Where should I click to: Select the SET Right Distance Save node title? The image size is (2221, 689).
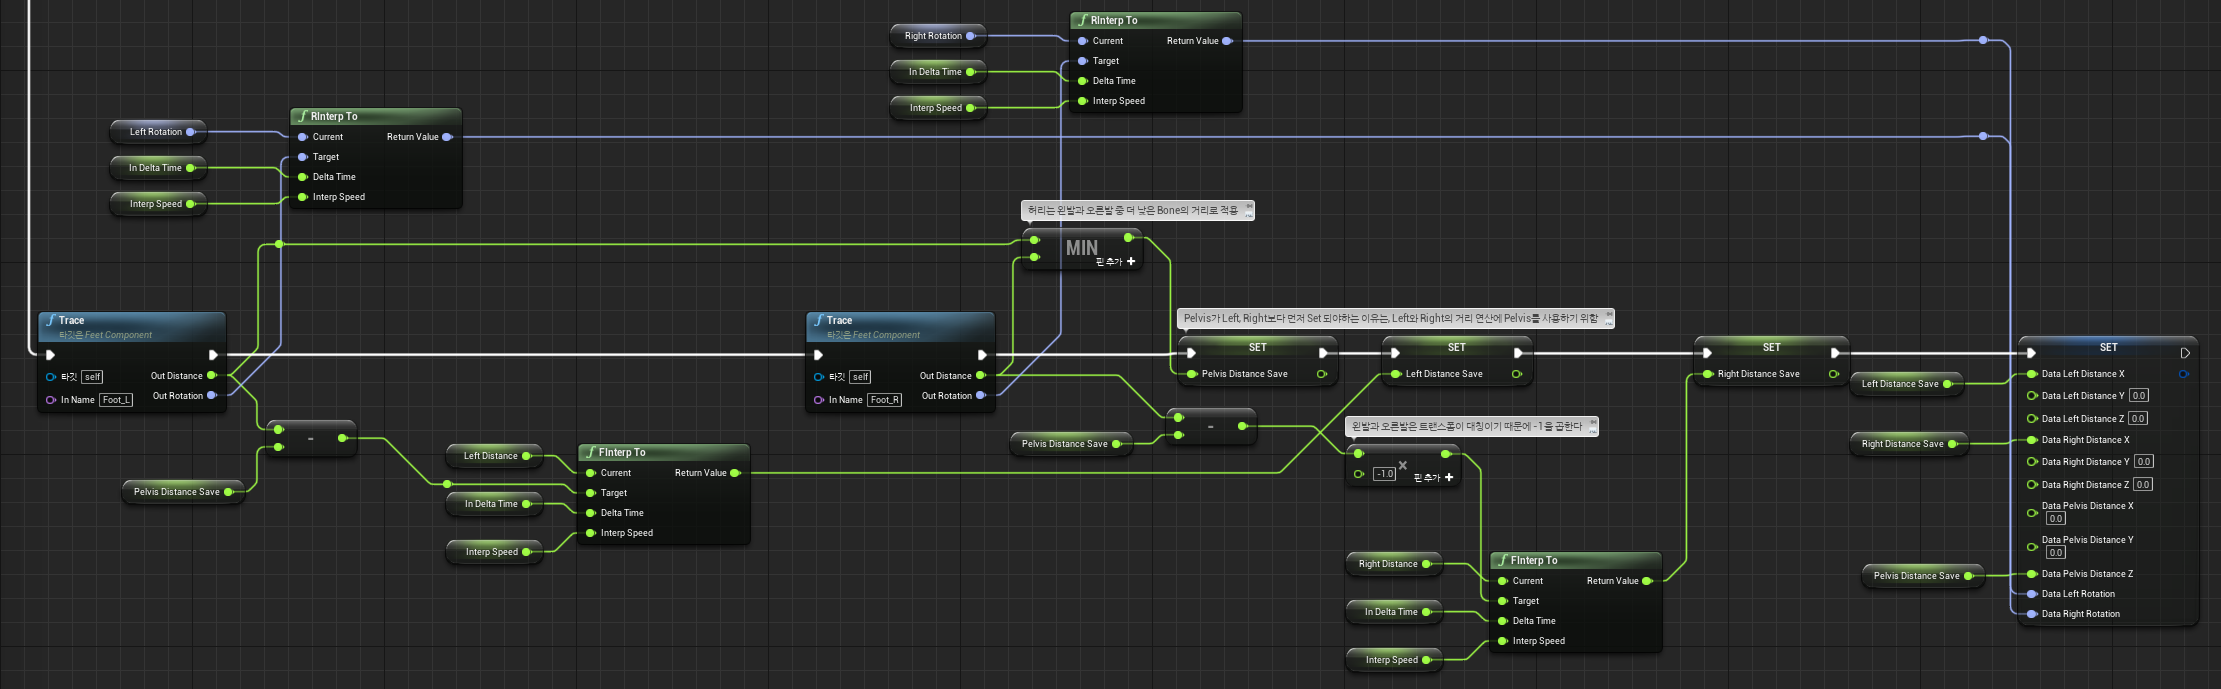[1772, 347]
